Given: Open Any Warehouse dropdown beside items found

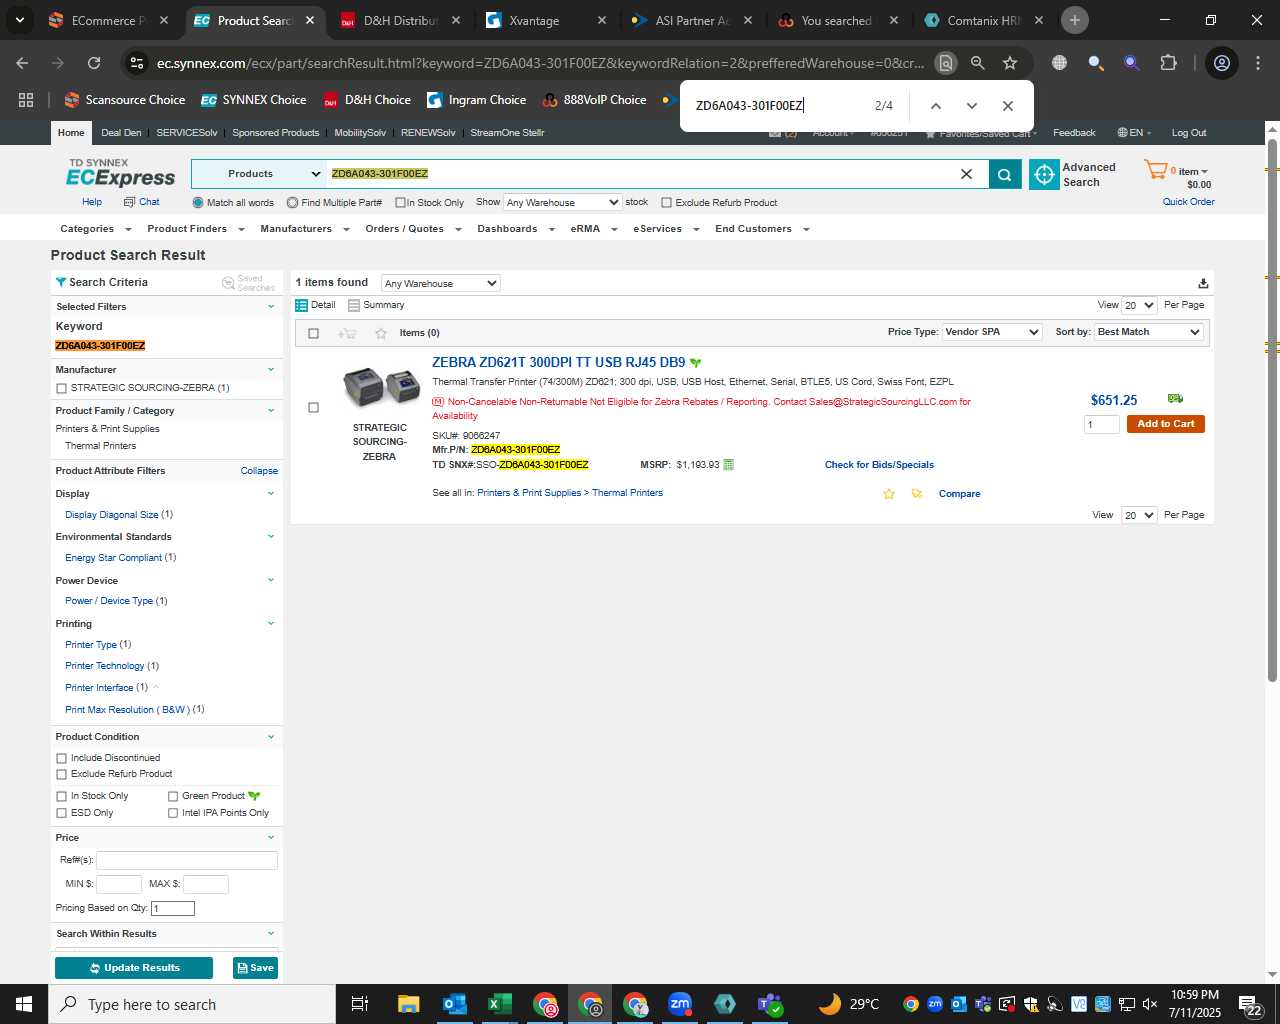Looking at the screenshot, I should (x=439, y=283).
